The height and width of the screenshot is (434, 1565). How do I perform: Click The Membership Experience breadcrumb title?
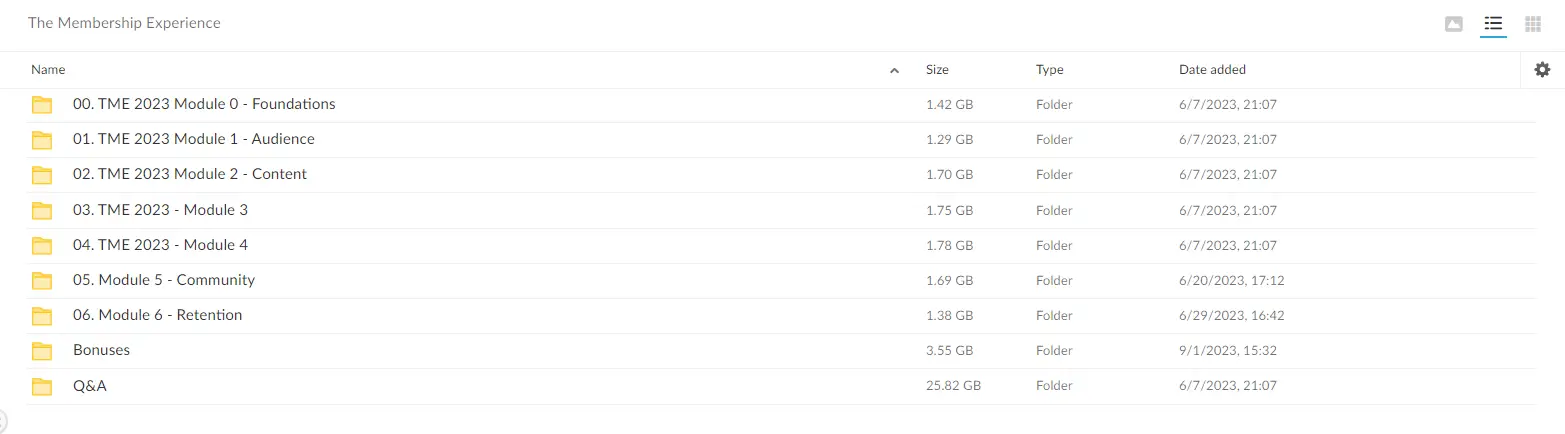pos(124,23)
